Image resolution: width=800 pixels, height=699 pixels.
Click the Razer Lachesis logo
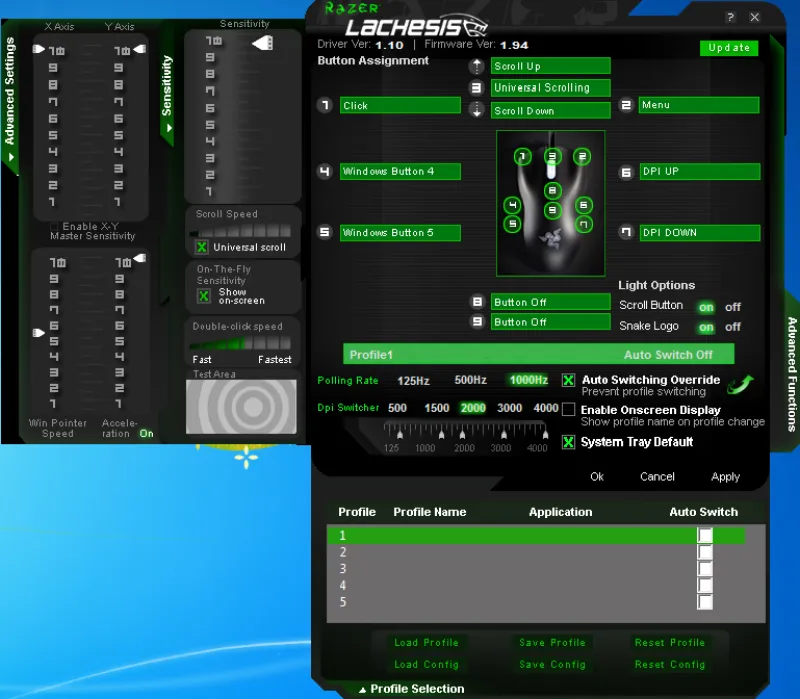point(415,24)
